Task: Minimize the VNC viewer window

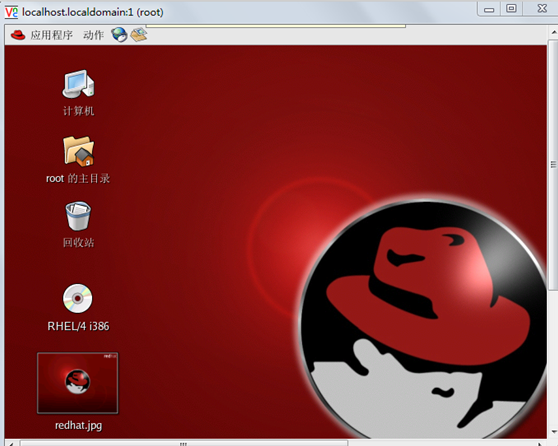Action: click(x=489, y=9)
